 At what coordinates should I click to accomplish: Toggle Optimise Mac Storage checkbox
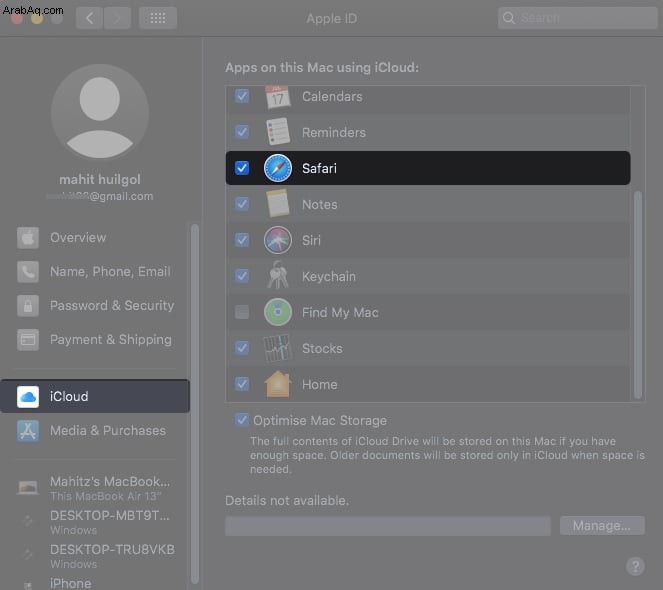tap(242, 420)
